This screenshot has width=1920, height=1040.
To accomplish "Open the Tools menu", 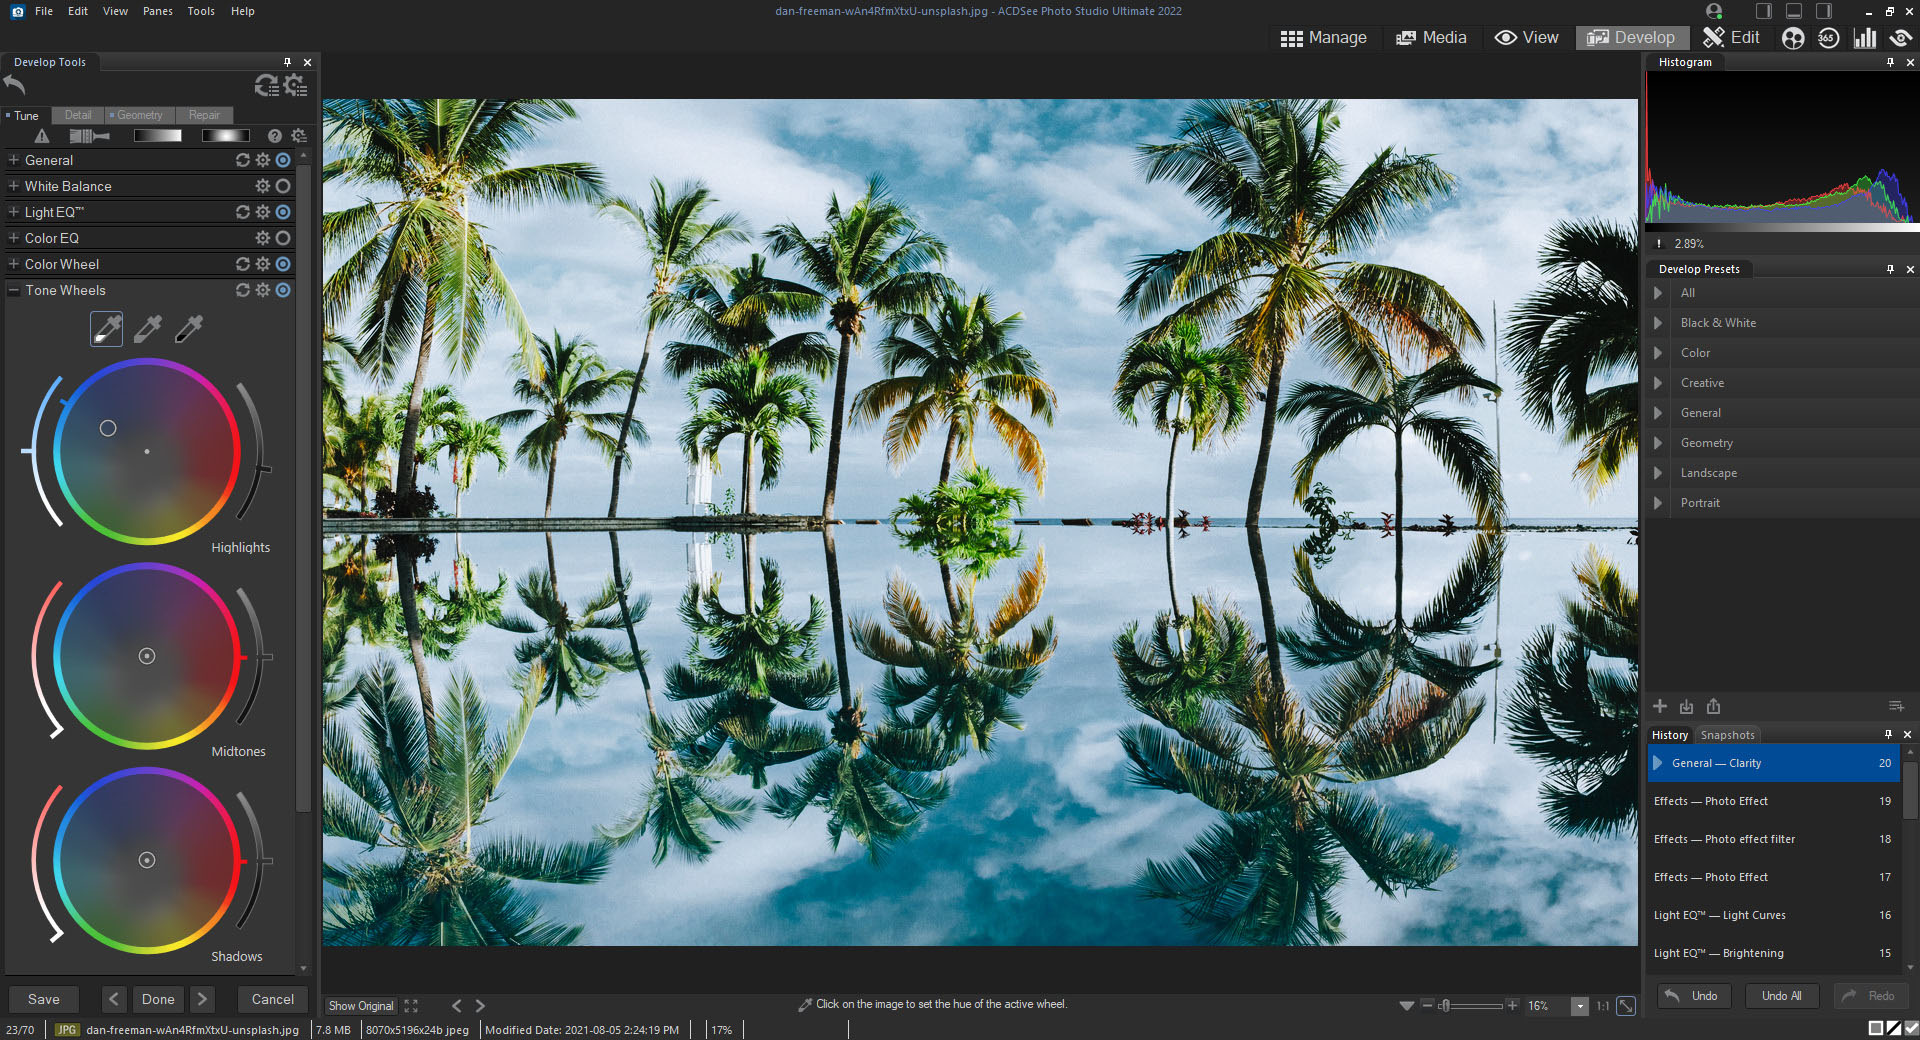I will coord(200,11).
